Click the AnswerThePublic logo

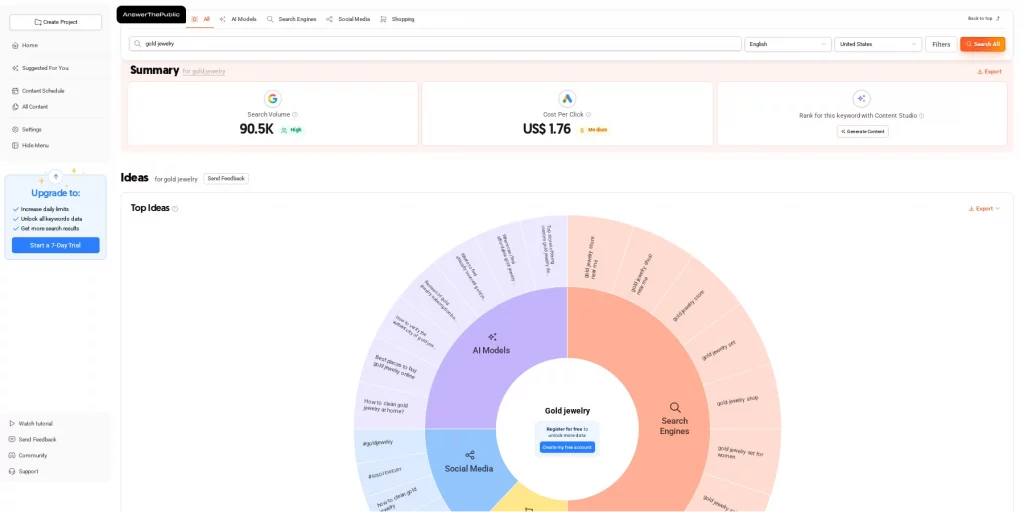pyautogui.click(x=151, y=14)
